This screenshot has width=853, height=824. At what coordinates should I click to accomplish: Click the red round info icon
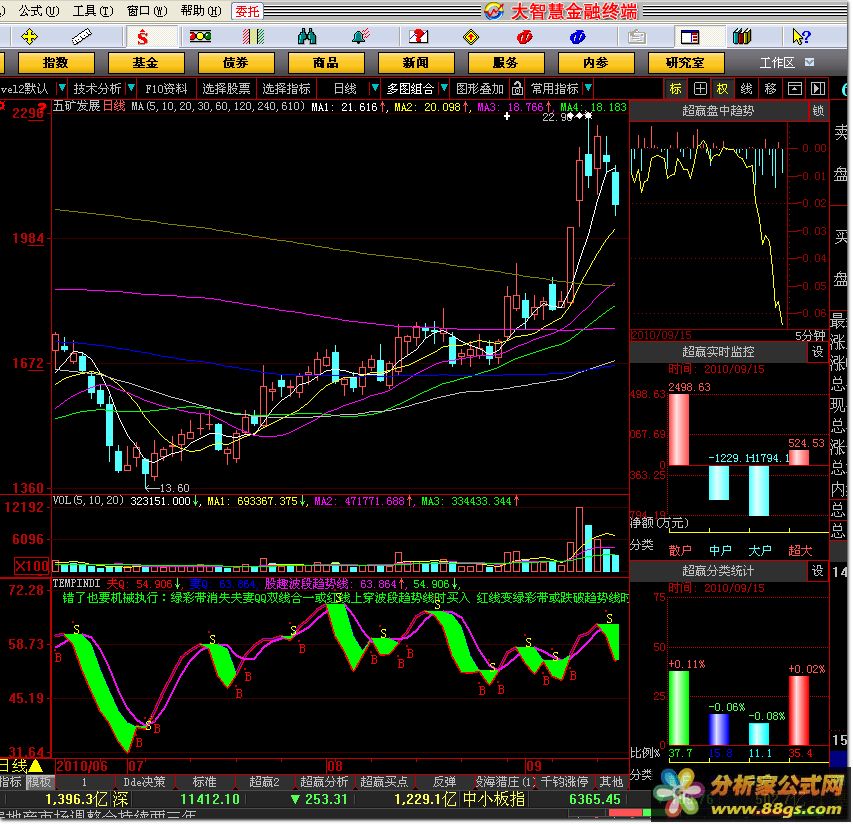tap(524, 37)
